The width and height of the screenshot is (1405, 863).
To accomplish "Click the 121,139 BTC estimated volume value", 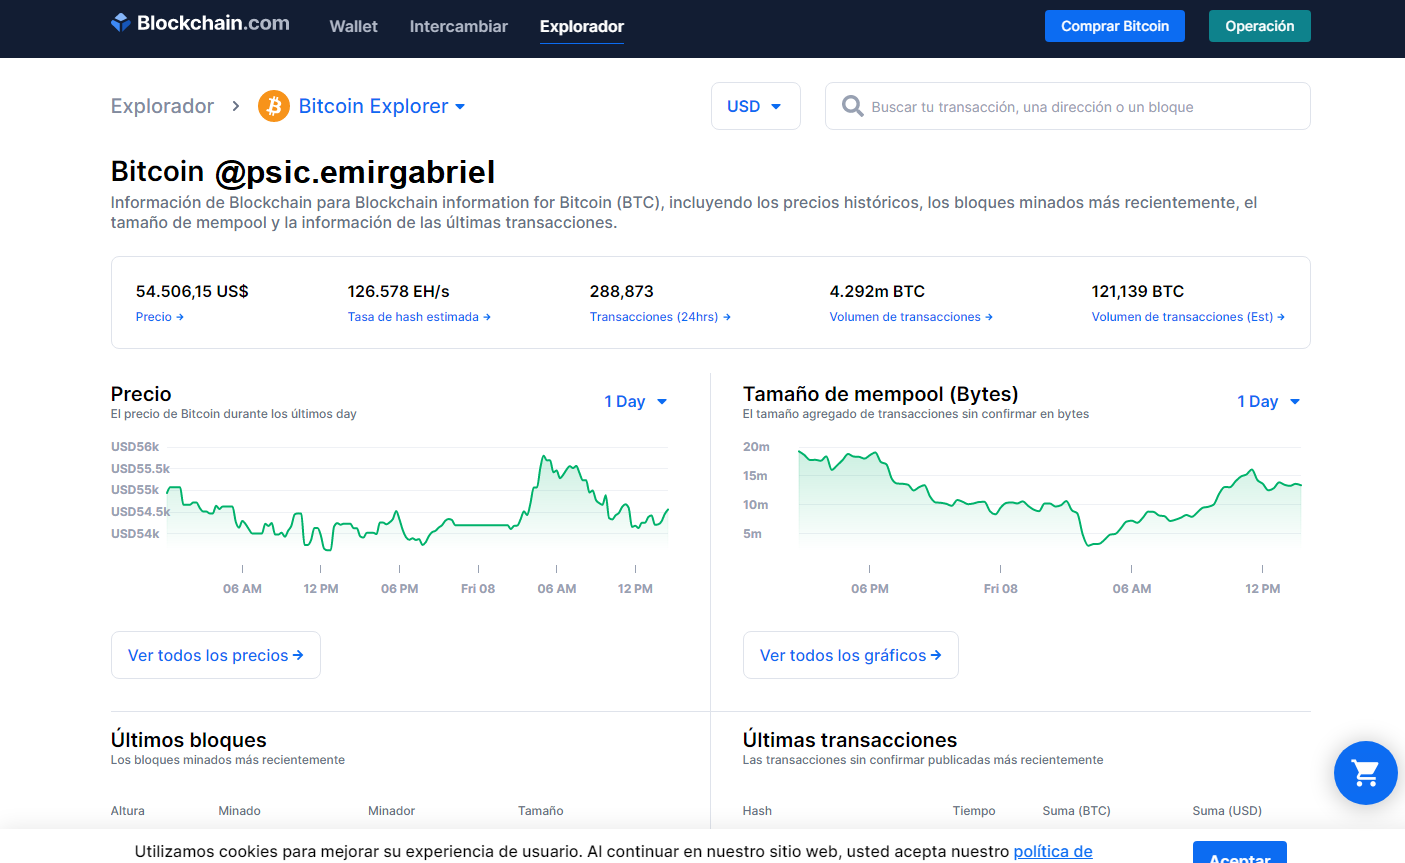I will (x=1138, y=291).
